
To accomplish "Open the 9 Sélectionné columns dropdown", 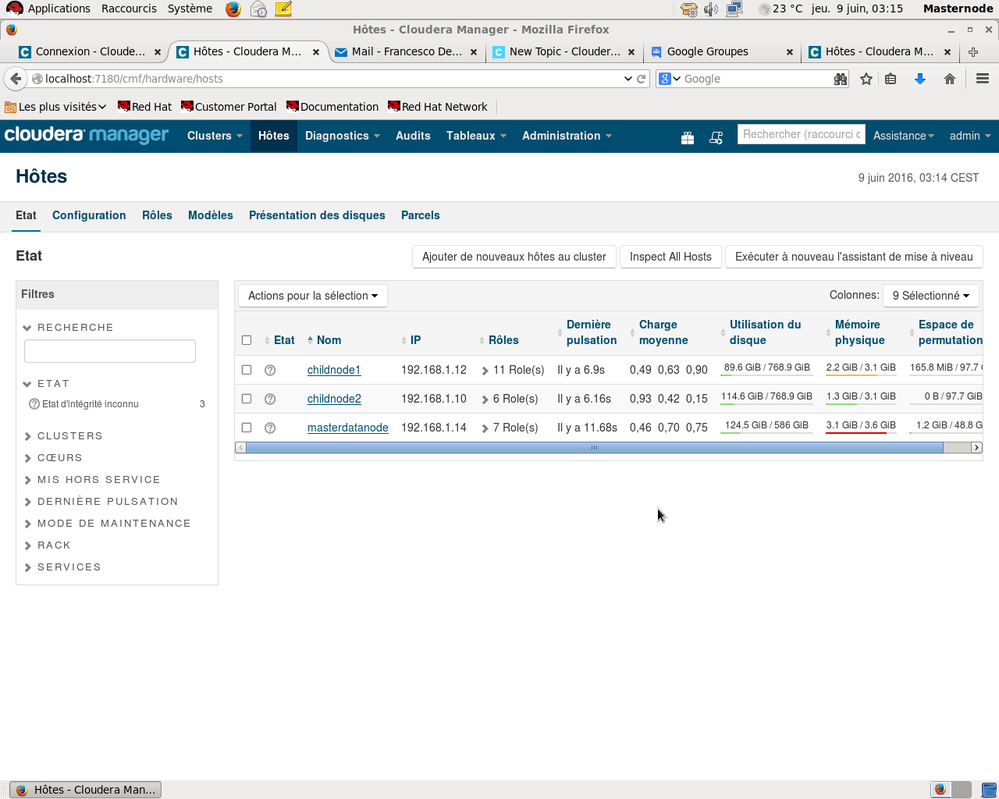I will 931,296.
